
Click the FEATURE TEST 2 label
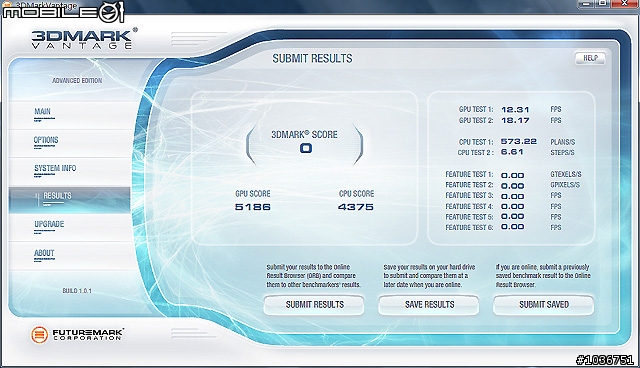(x=469, y=185)
